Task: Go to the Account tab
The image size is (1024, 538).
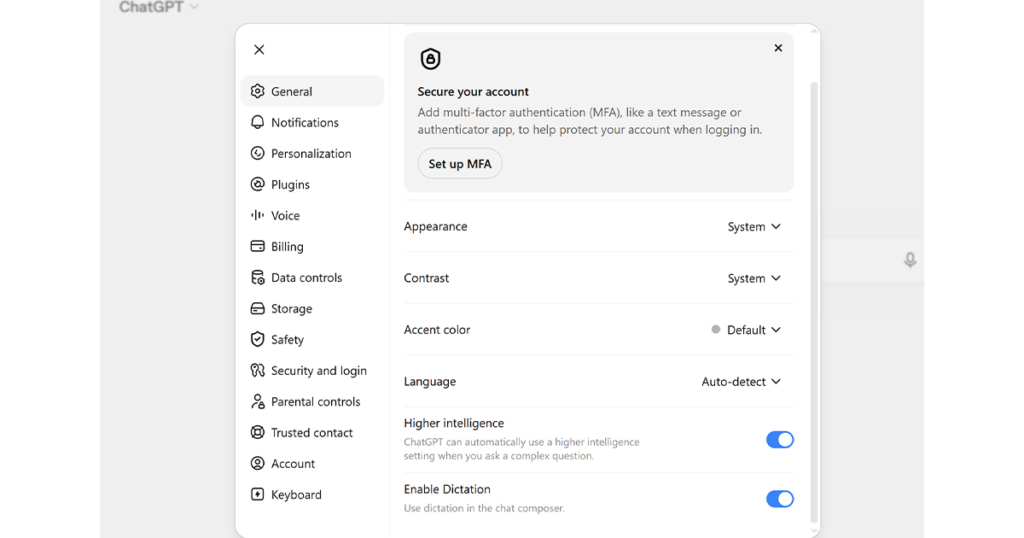Action: point(312,463)
